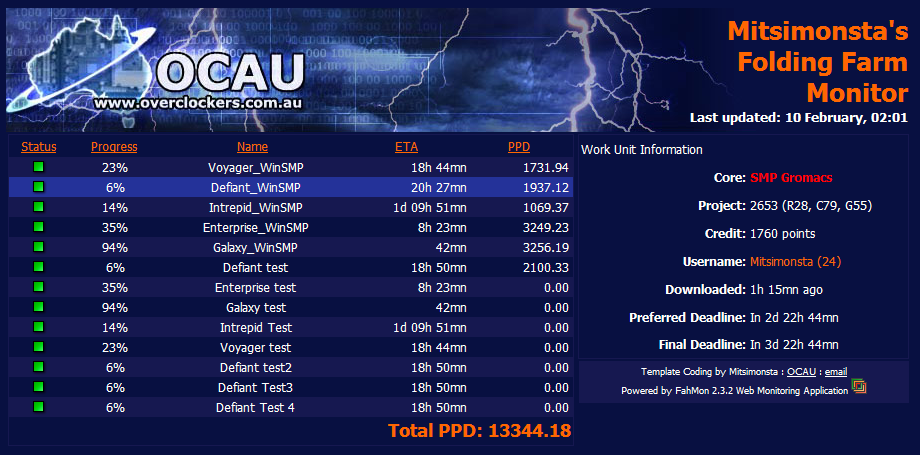Screen dimensions: 920x455
Task: Click Galaxy_WinSMP's 94% progress value
Action: (114, 248)
